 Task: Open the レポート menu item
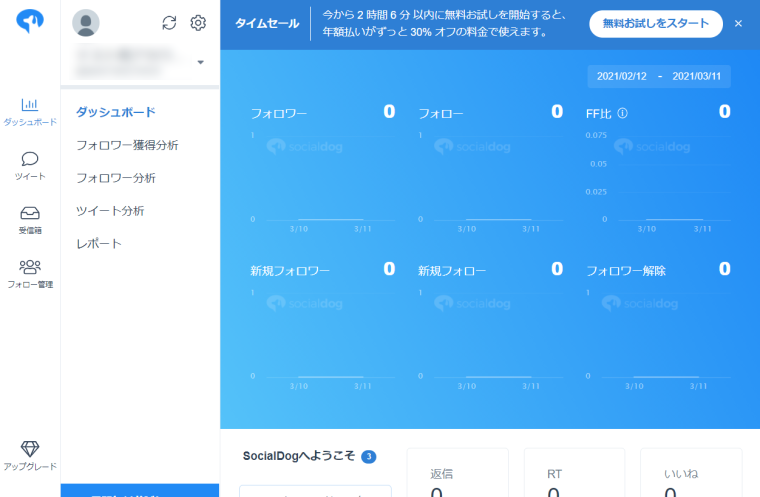point(99,244)
